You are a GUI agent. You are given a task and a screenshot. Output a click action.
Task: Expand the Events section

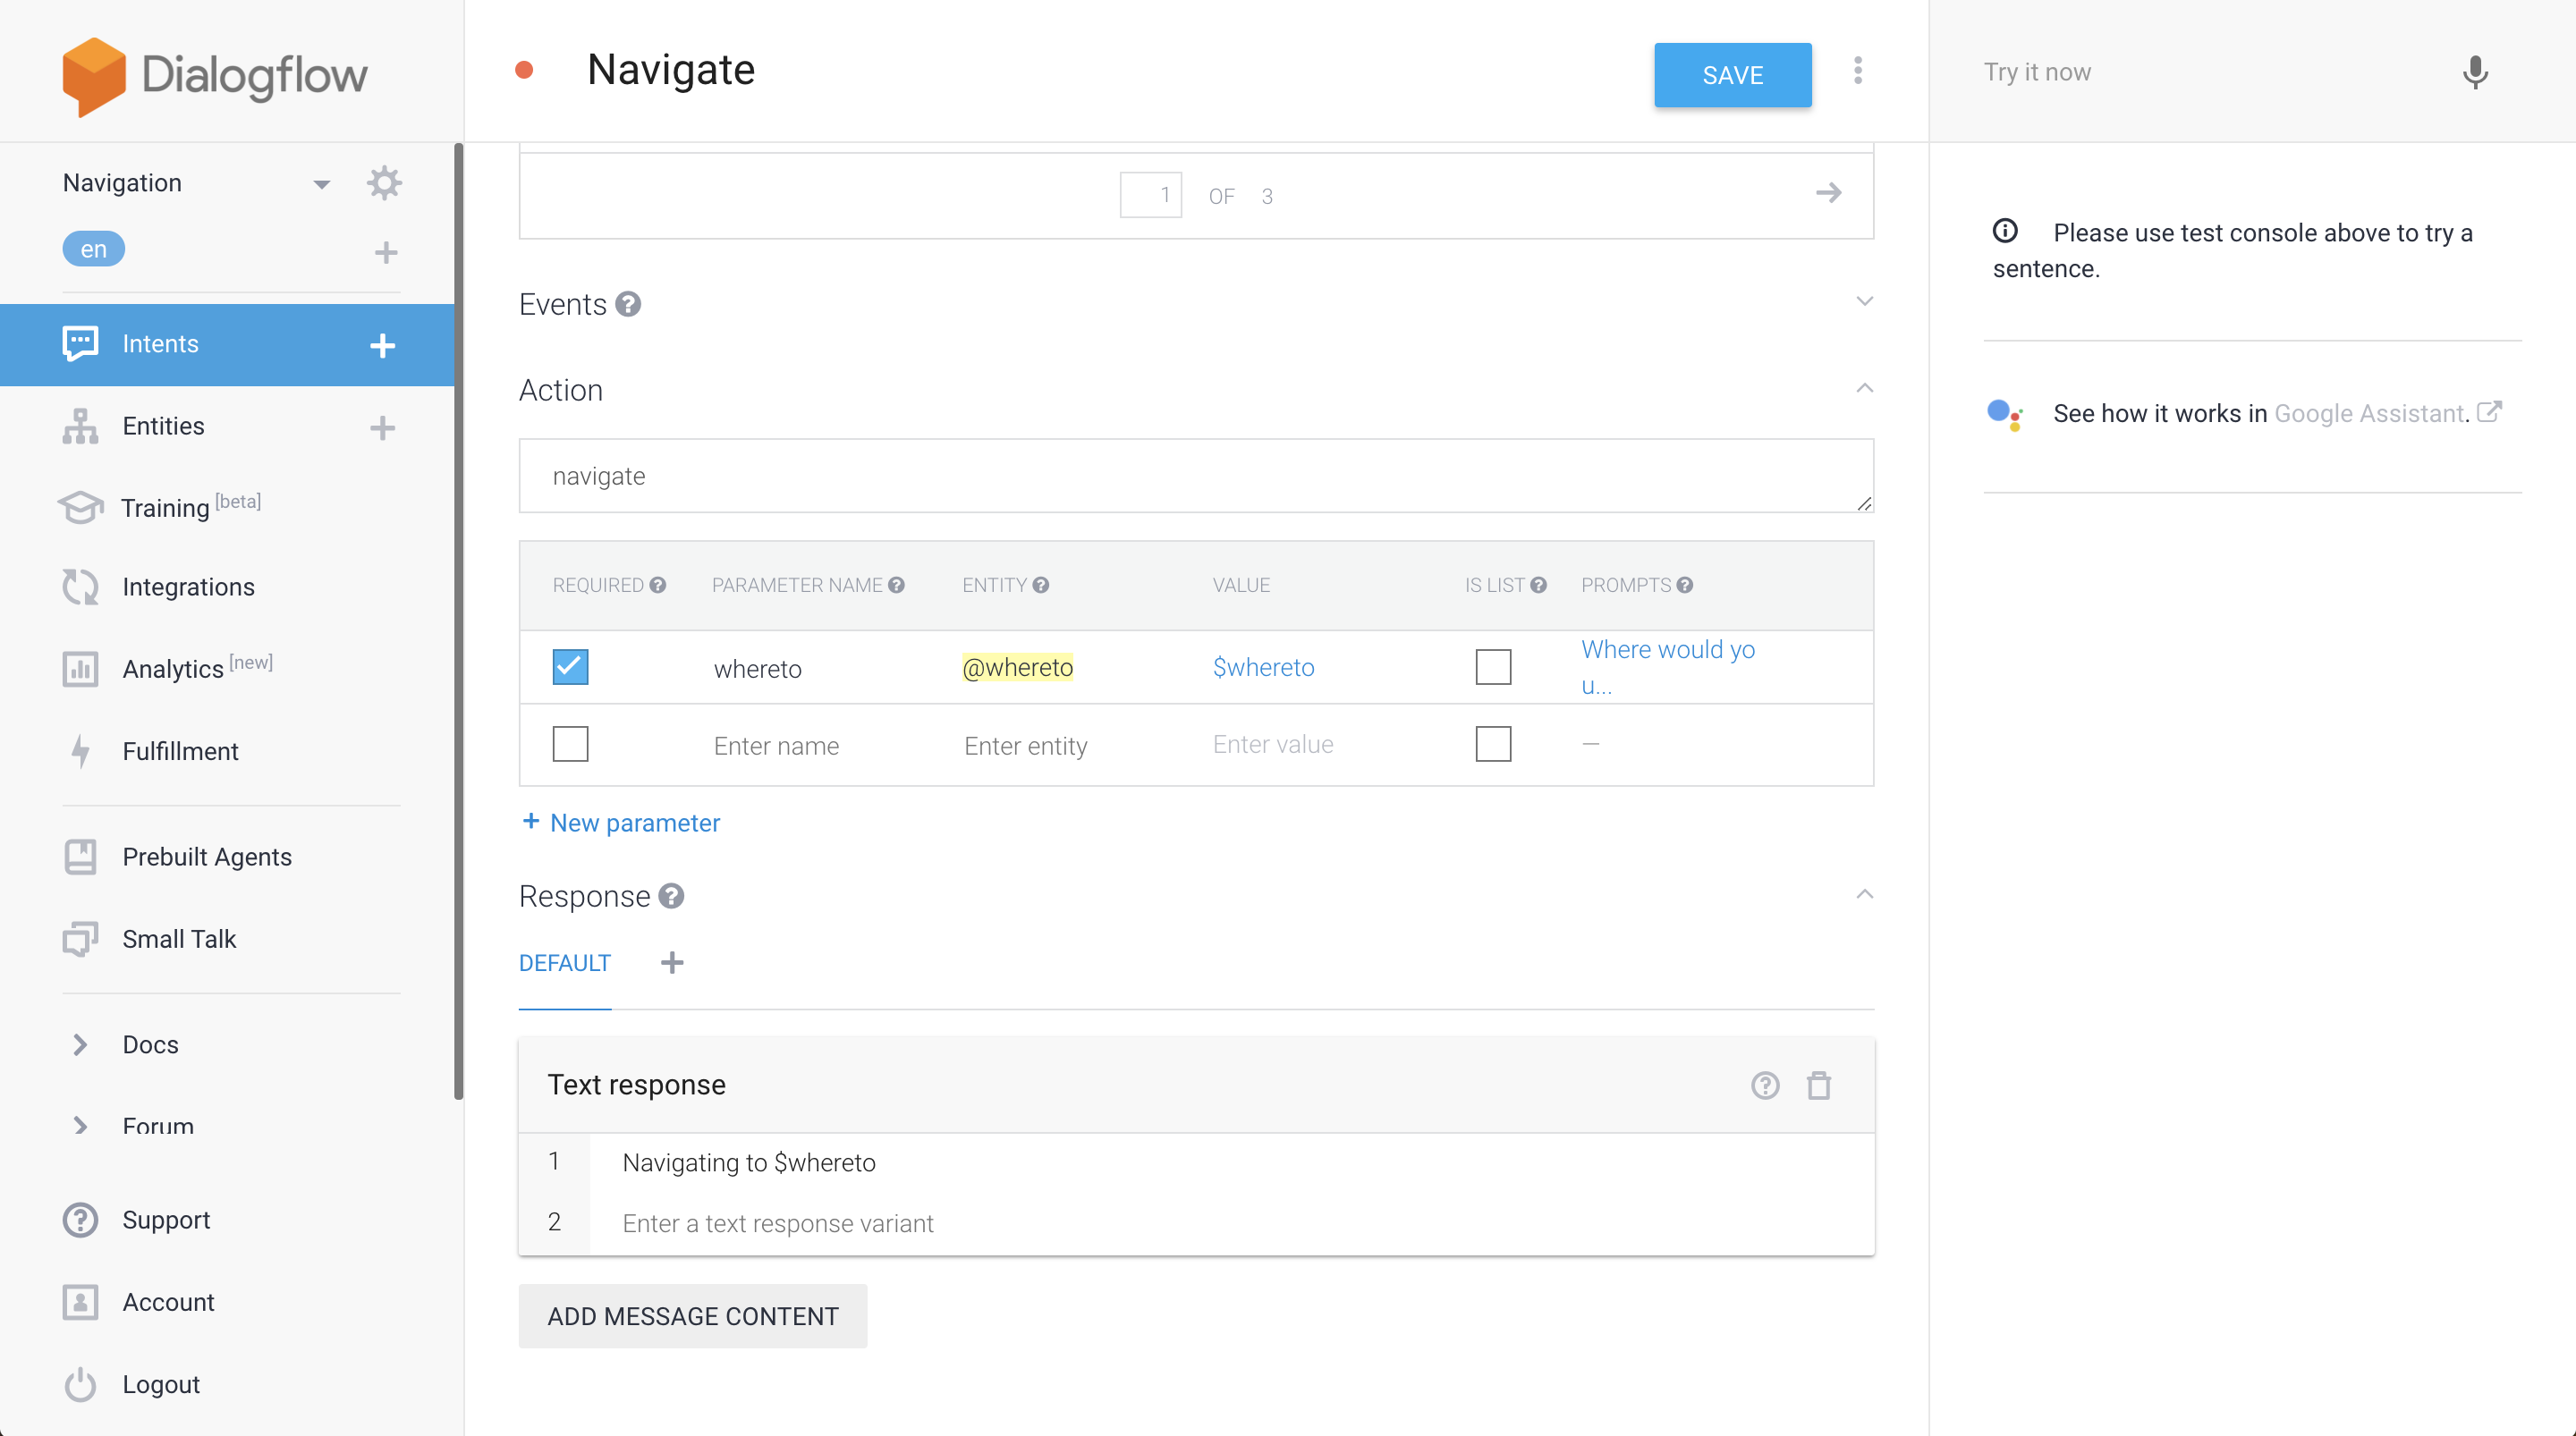coord(1864,302)
